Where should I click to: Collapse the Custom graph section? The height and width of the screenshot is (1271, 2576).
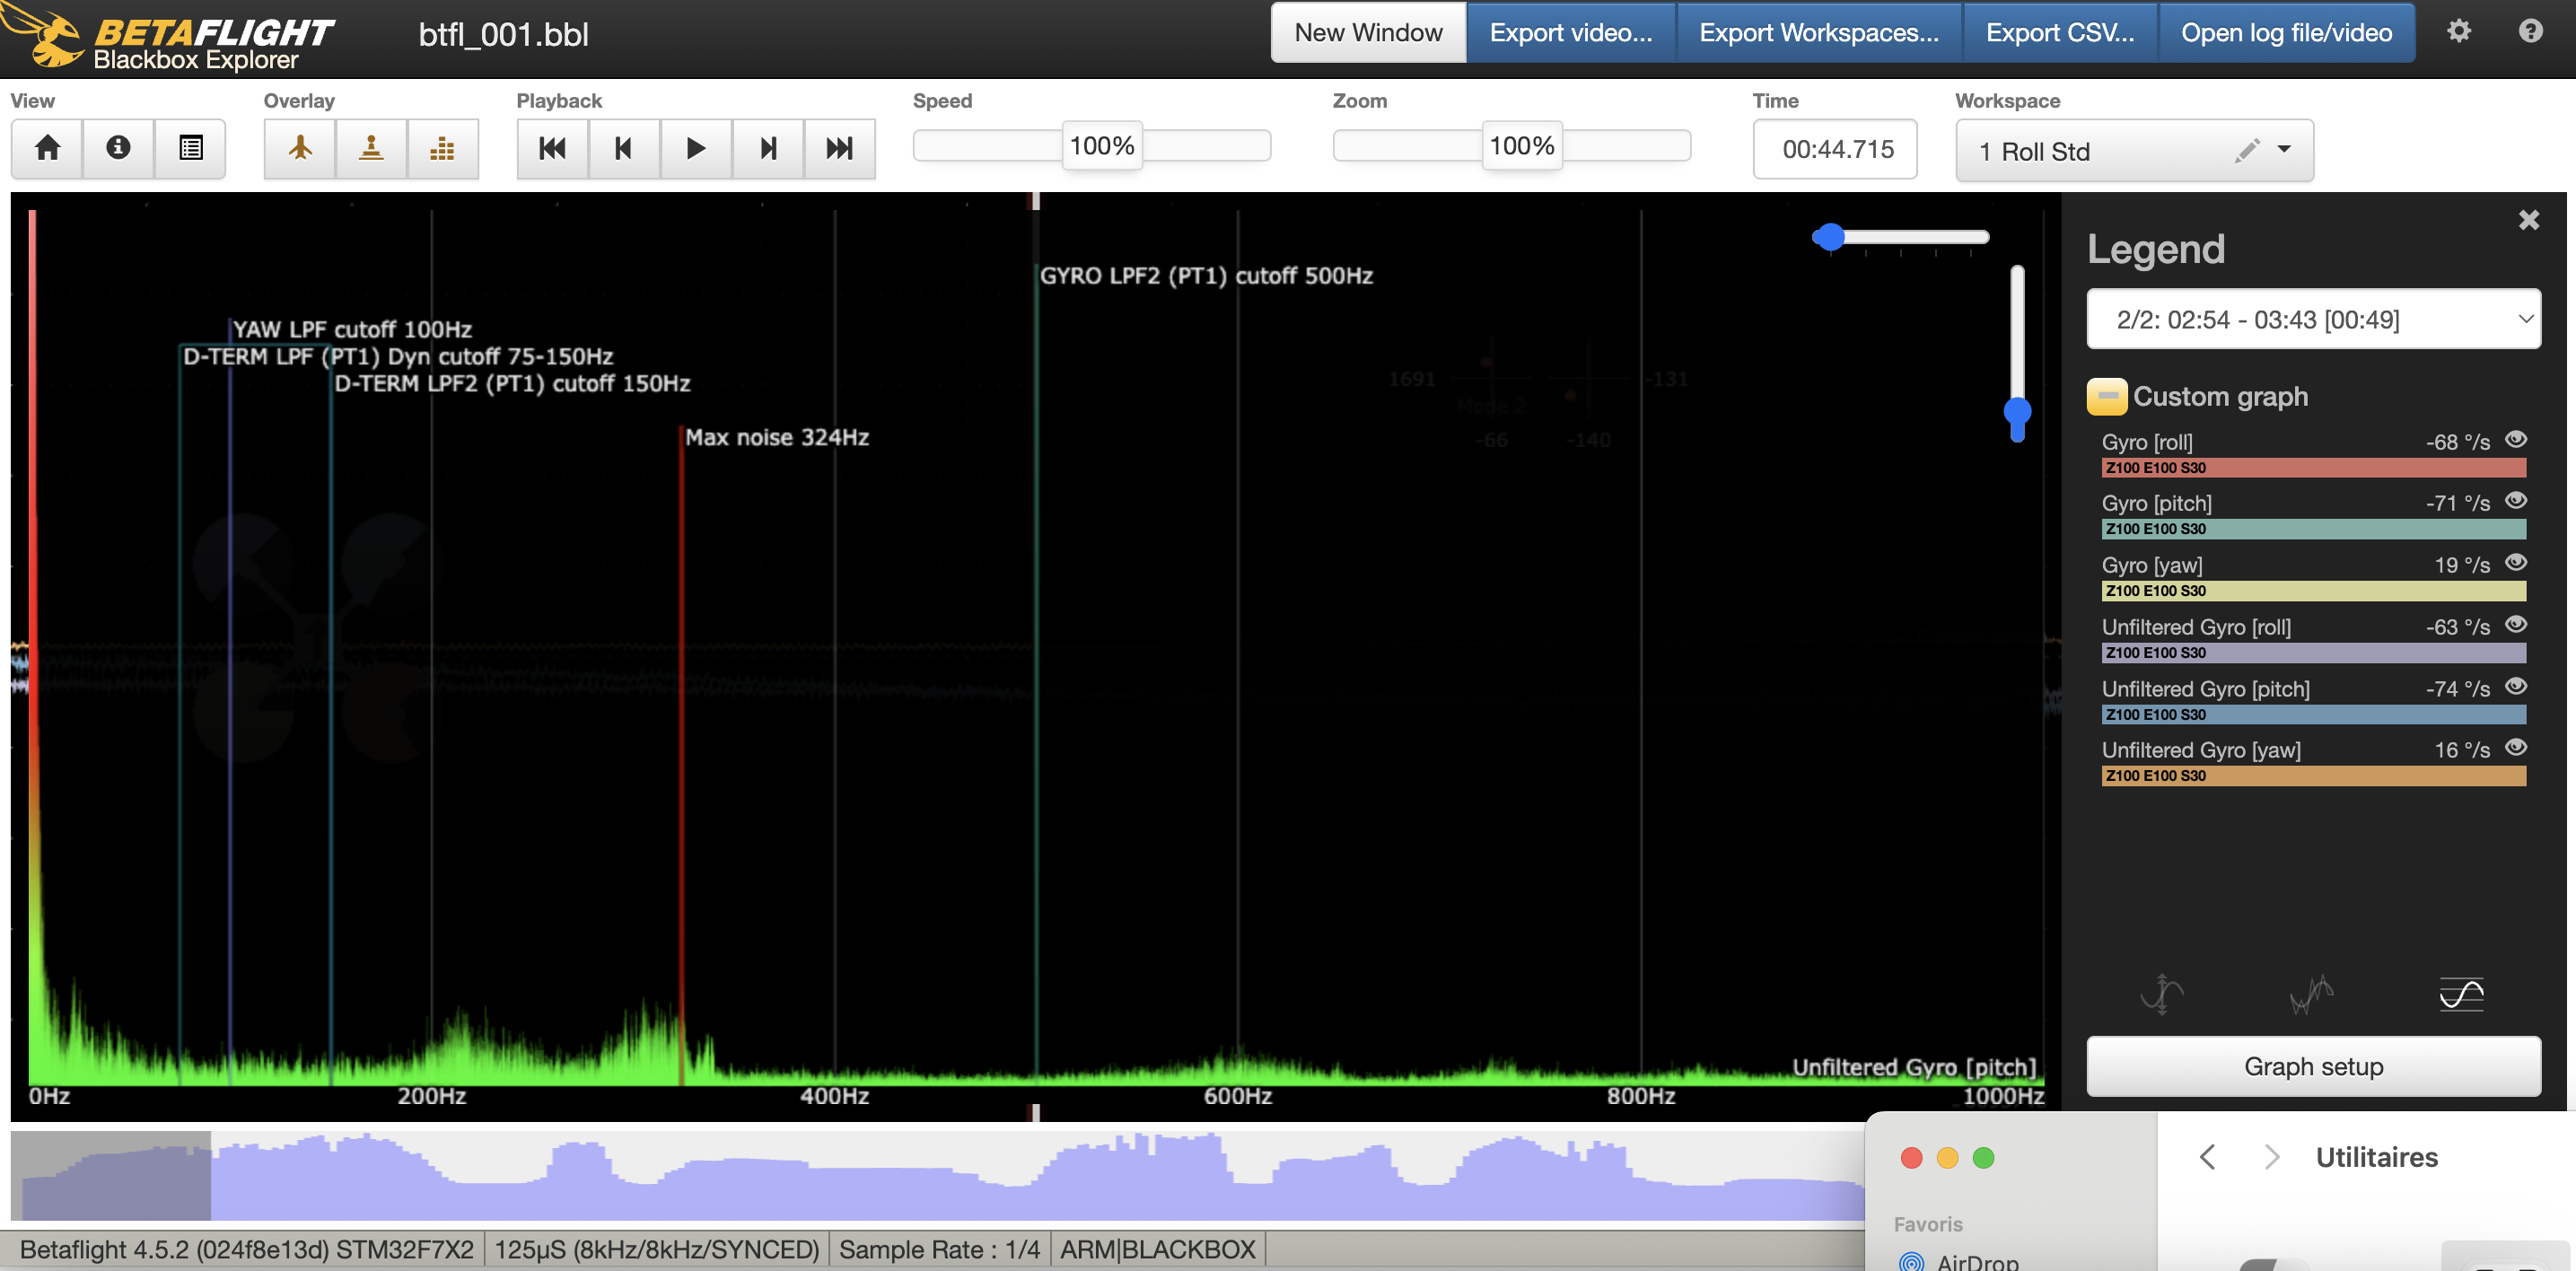point(2106,396)
